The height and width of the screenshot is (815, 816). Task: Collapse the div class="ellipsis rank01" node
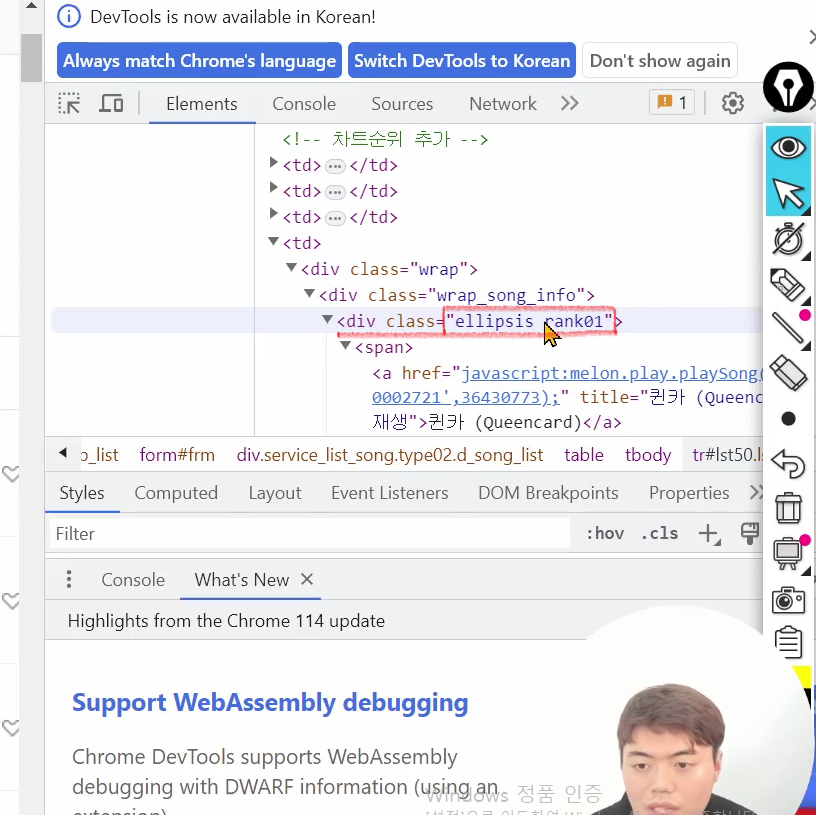[327, 319]
